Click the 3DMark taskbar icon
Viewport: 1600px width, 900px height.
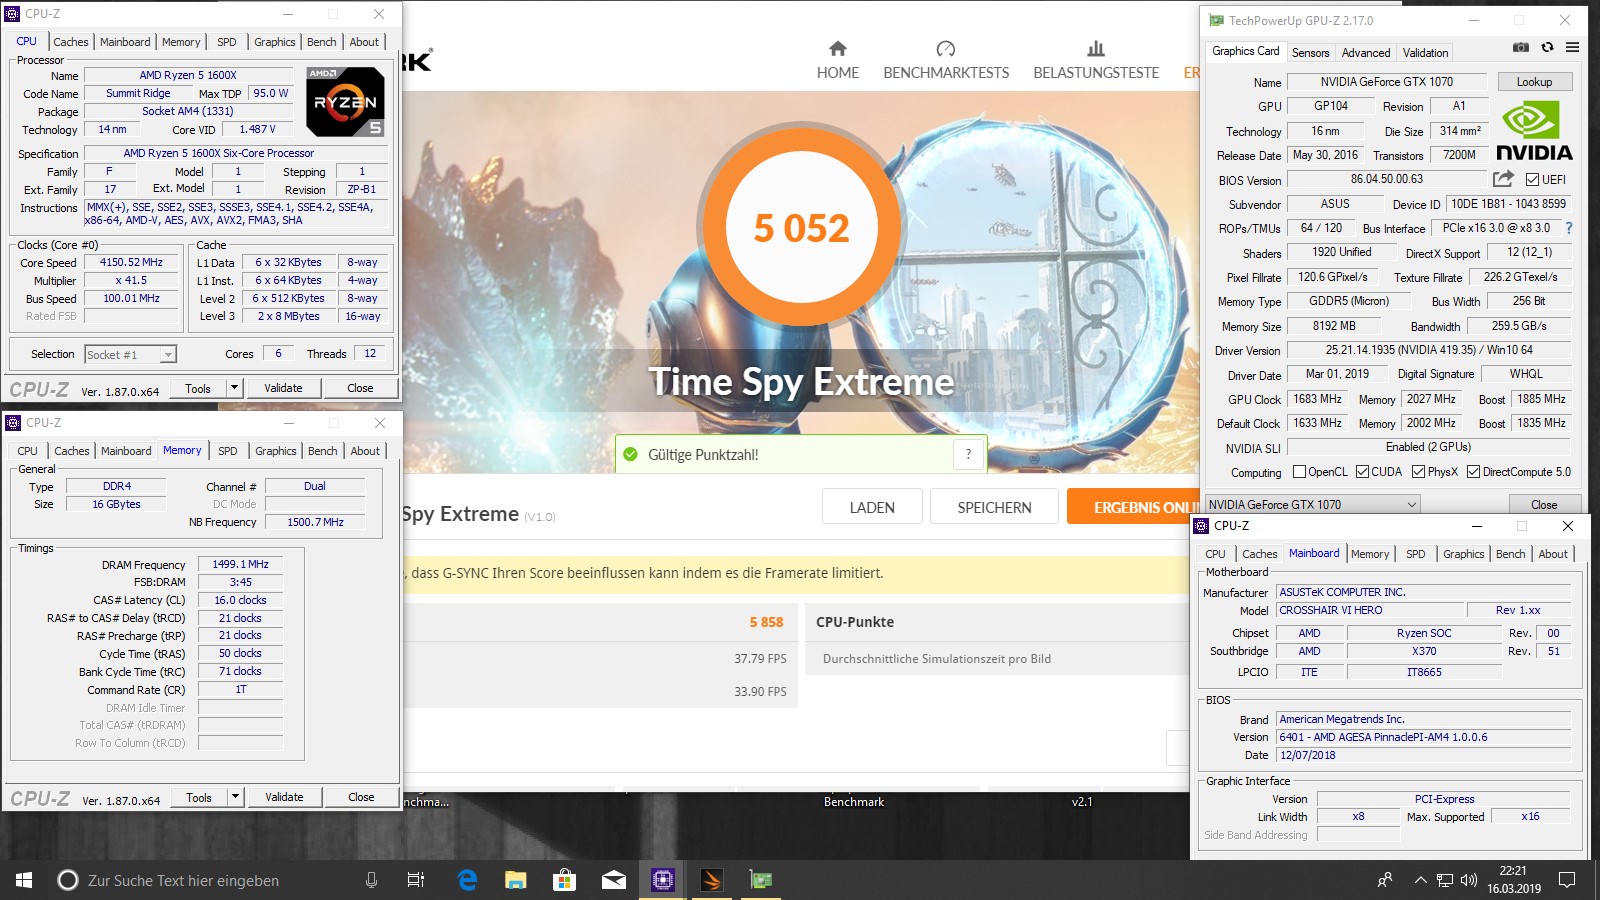711,880
